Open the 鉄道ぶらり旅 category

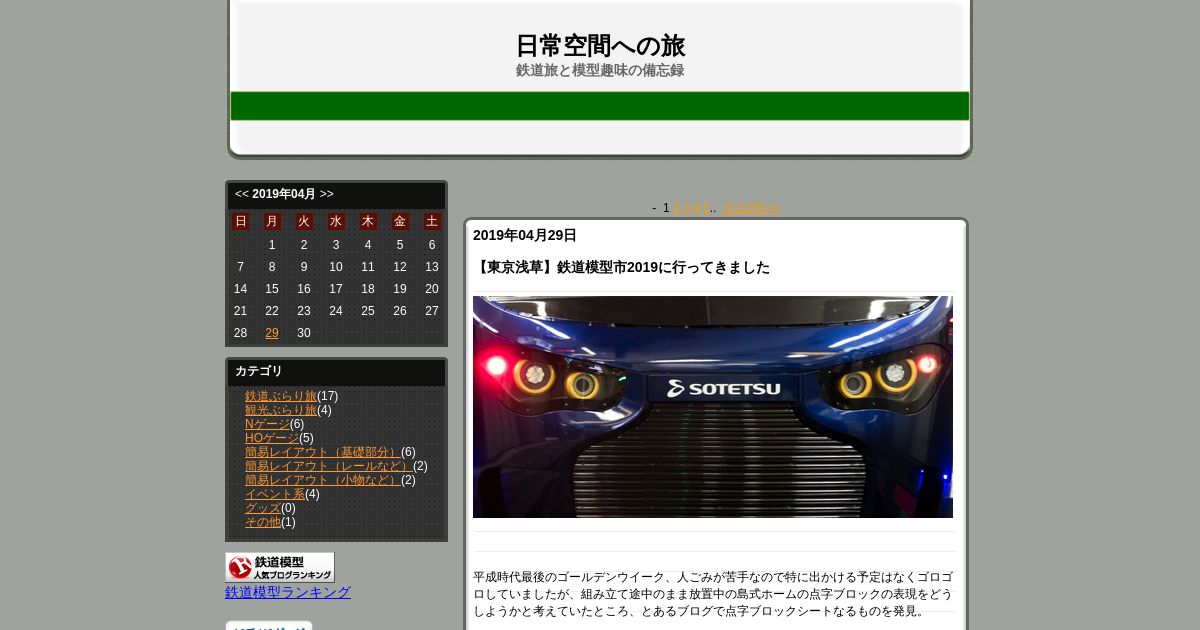click(281, 396)
